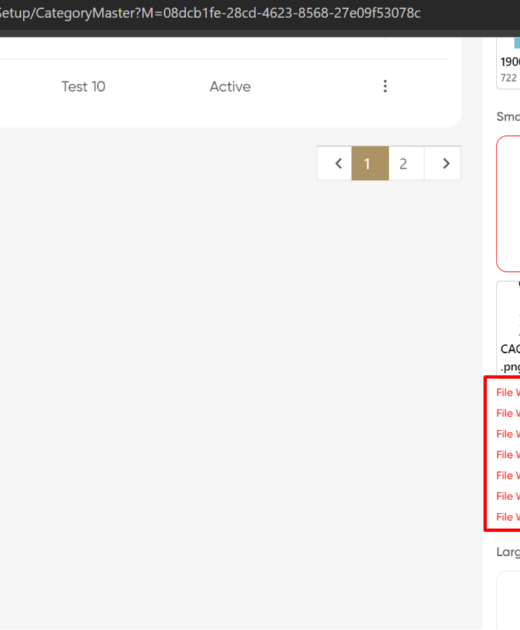The height and width of the screenshot is (630, 520).
Task: Click the Active status of Test 10
Action: [x=230, y=86]
